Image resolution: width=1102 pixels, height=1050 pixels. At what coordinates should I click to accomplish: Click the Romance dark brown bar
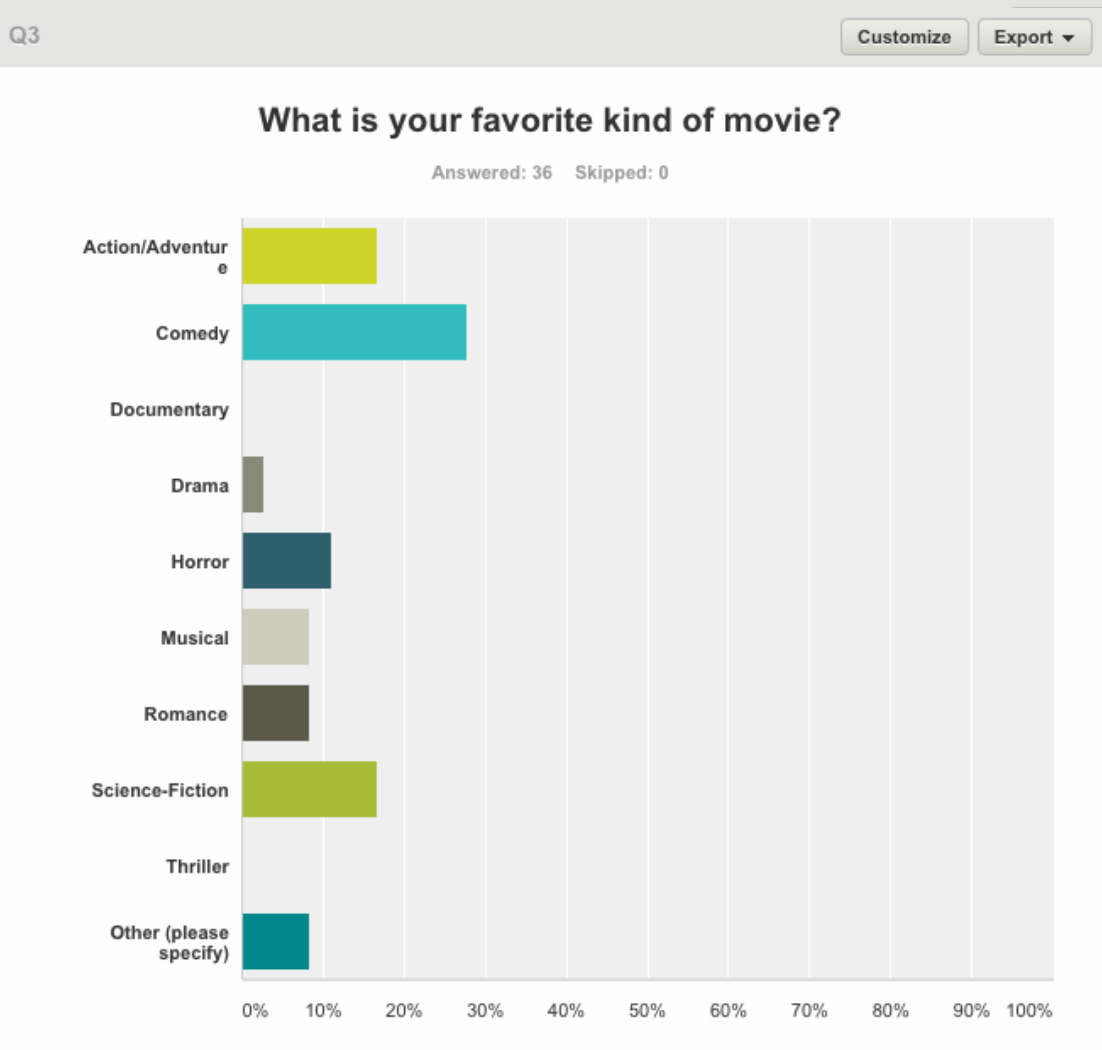275,713
